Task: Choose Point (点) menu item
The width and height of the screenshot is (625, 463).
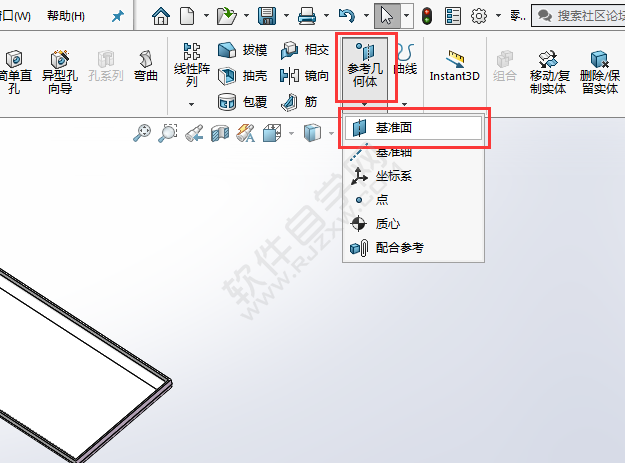Action: (413, 200)
